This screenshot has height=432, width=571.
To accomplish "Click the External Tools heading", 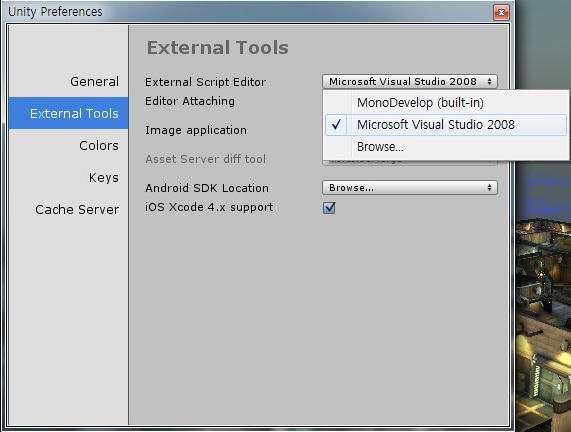I will tap(217, 48).
